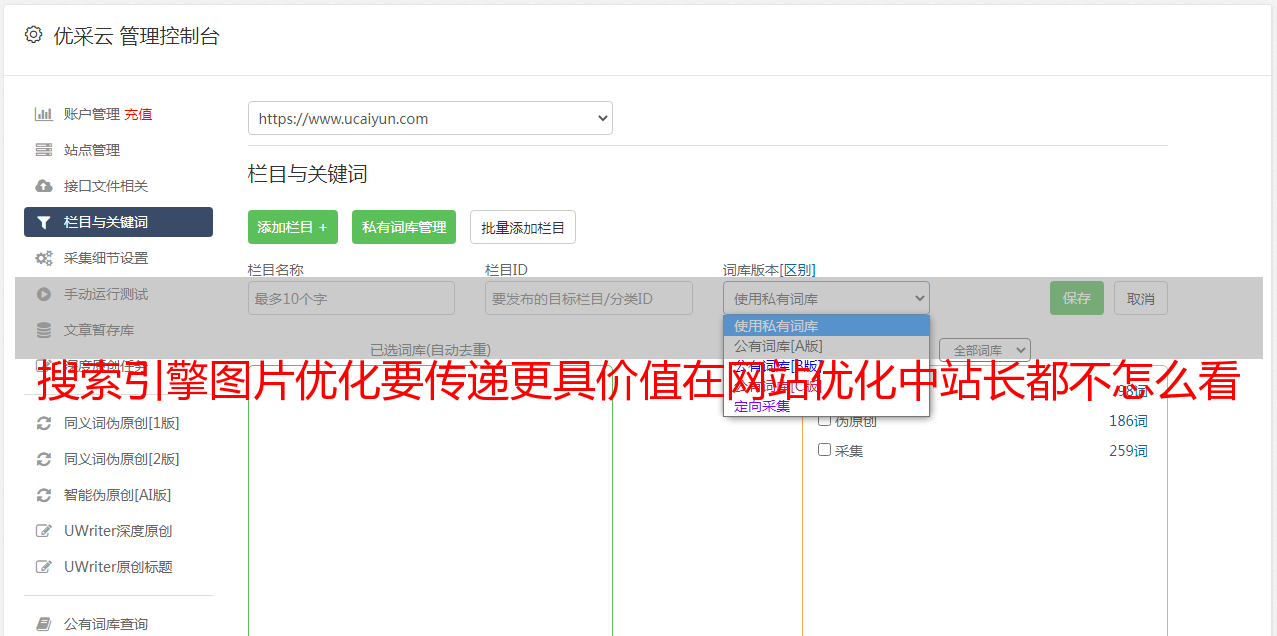Click the 栏目与关键词 page heading
Screen dimensions: 1277x636
pyautogui.click(x=308, y=174)
